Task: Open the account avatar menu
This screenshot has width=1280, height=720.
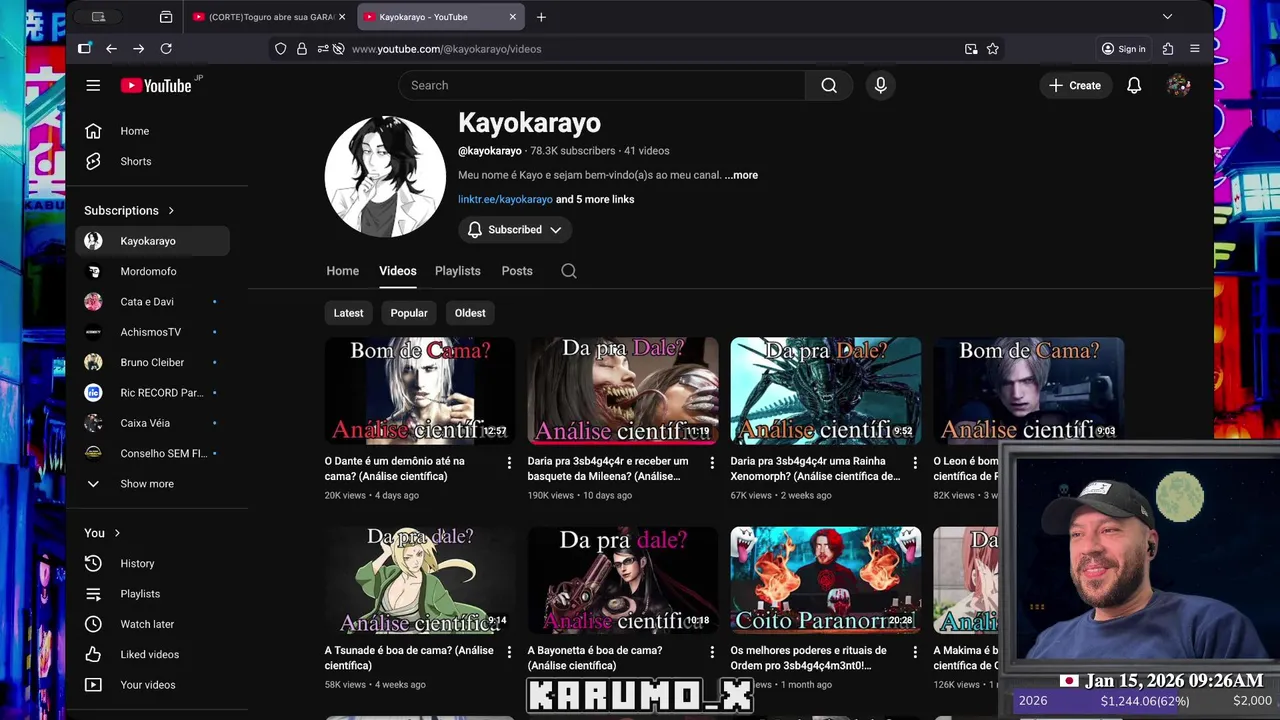Action: (x=1179, y=86)
